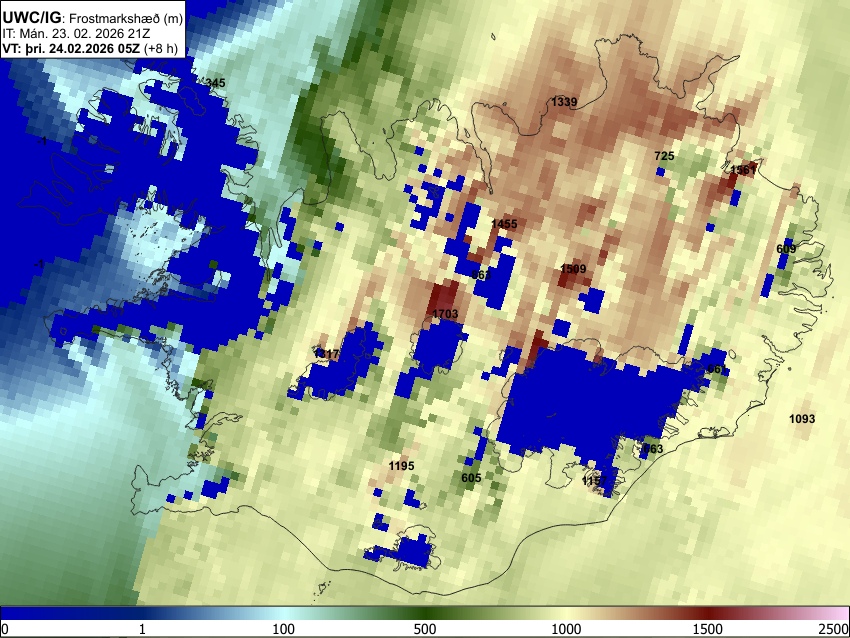Click the colour scale label '100'
The image size is (850, 638).
[x=284, y=629]
